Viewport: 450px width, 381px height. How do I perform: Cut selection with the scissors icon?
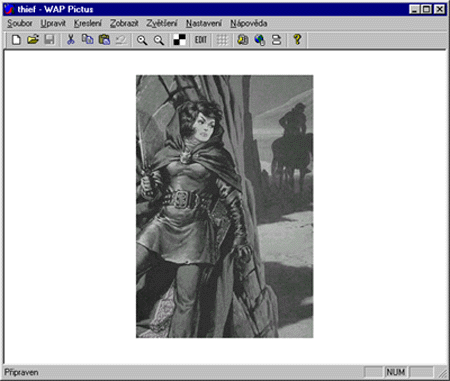pos(71,40)
